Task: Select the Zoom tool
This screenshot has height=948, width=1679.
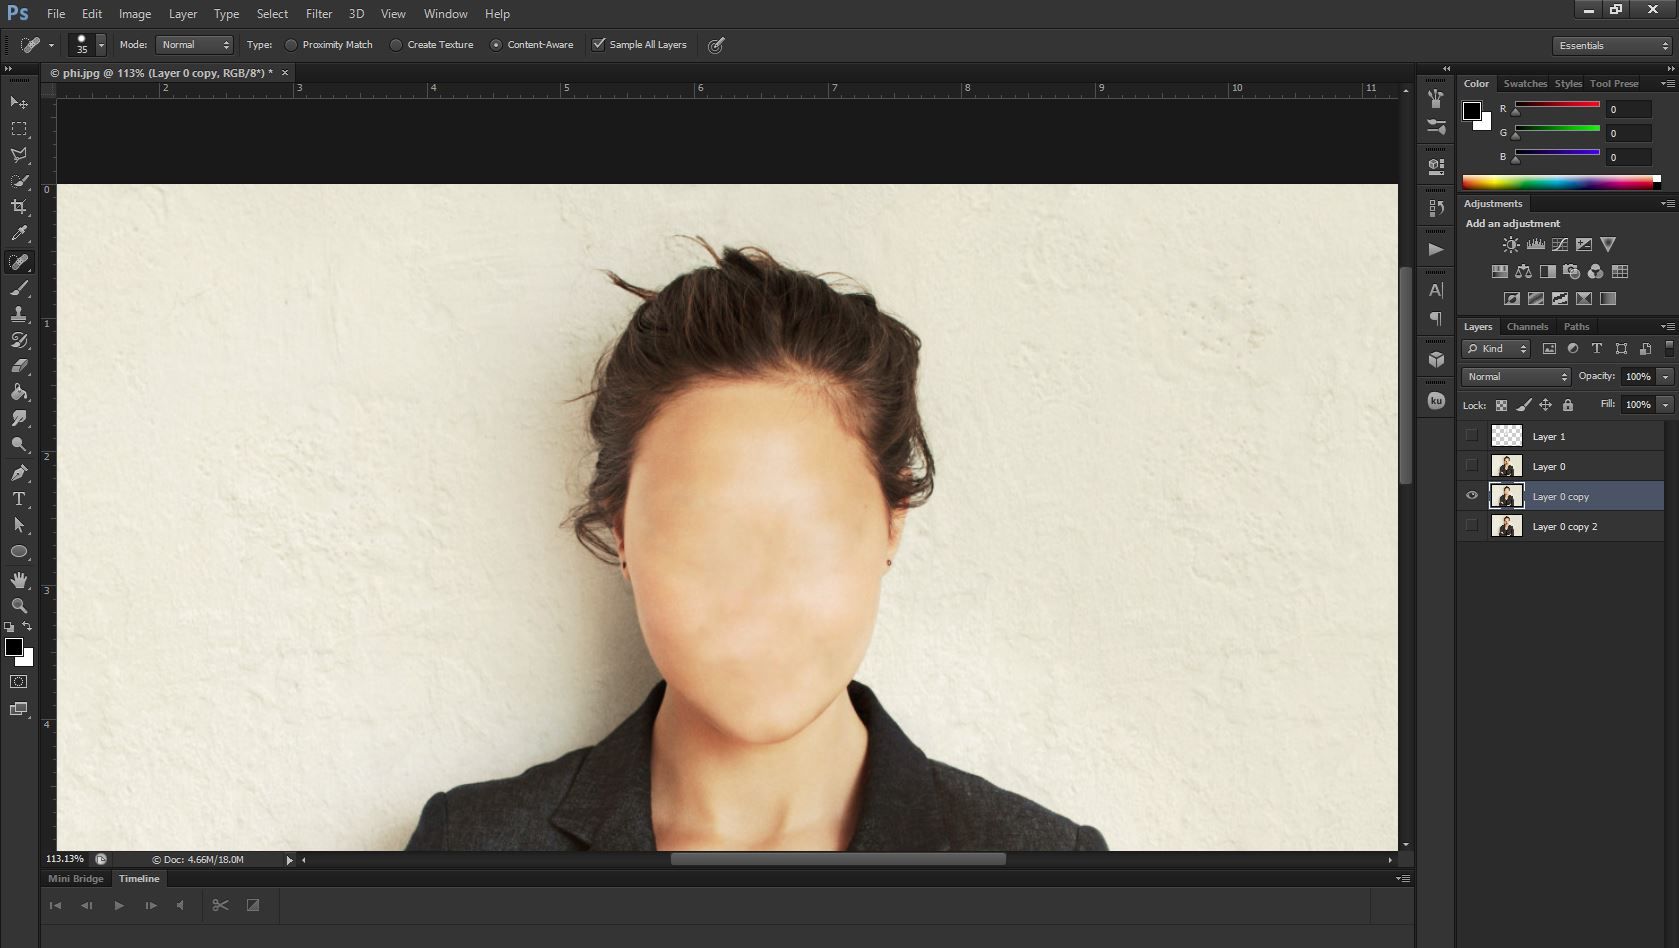Action: [x=17, y=605]
